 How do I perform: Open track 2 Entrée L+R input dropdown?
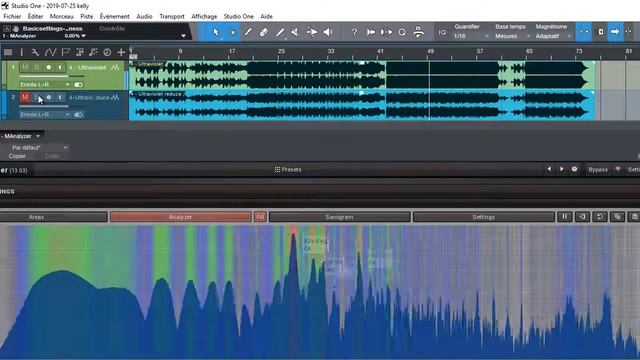point(44,115)
